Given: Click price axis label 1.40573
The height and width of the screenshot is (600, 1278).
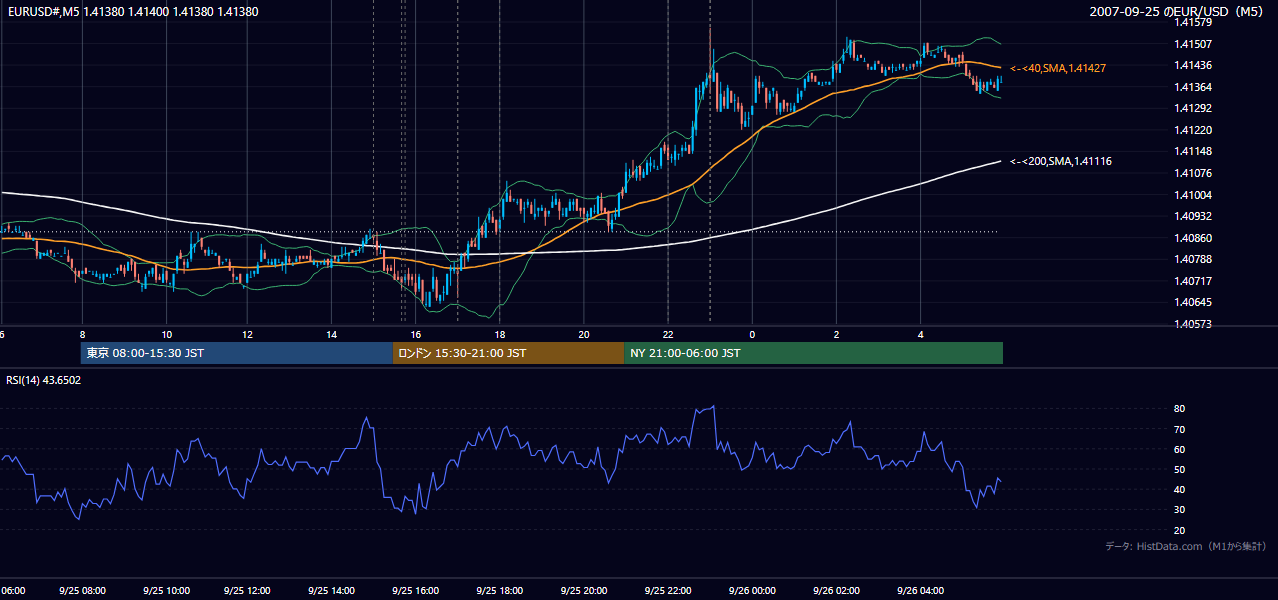Looking at the screenshot, I should [x=1191, y=324].
